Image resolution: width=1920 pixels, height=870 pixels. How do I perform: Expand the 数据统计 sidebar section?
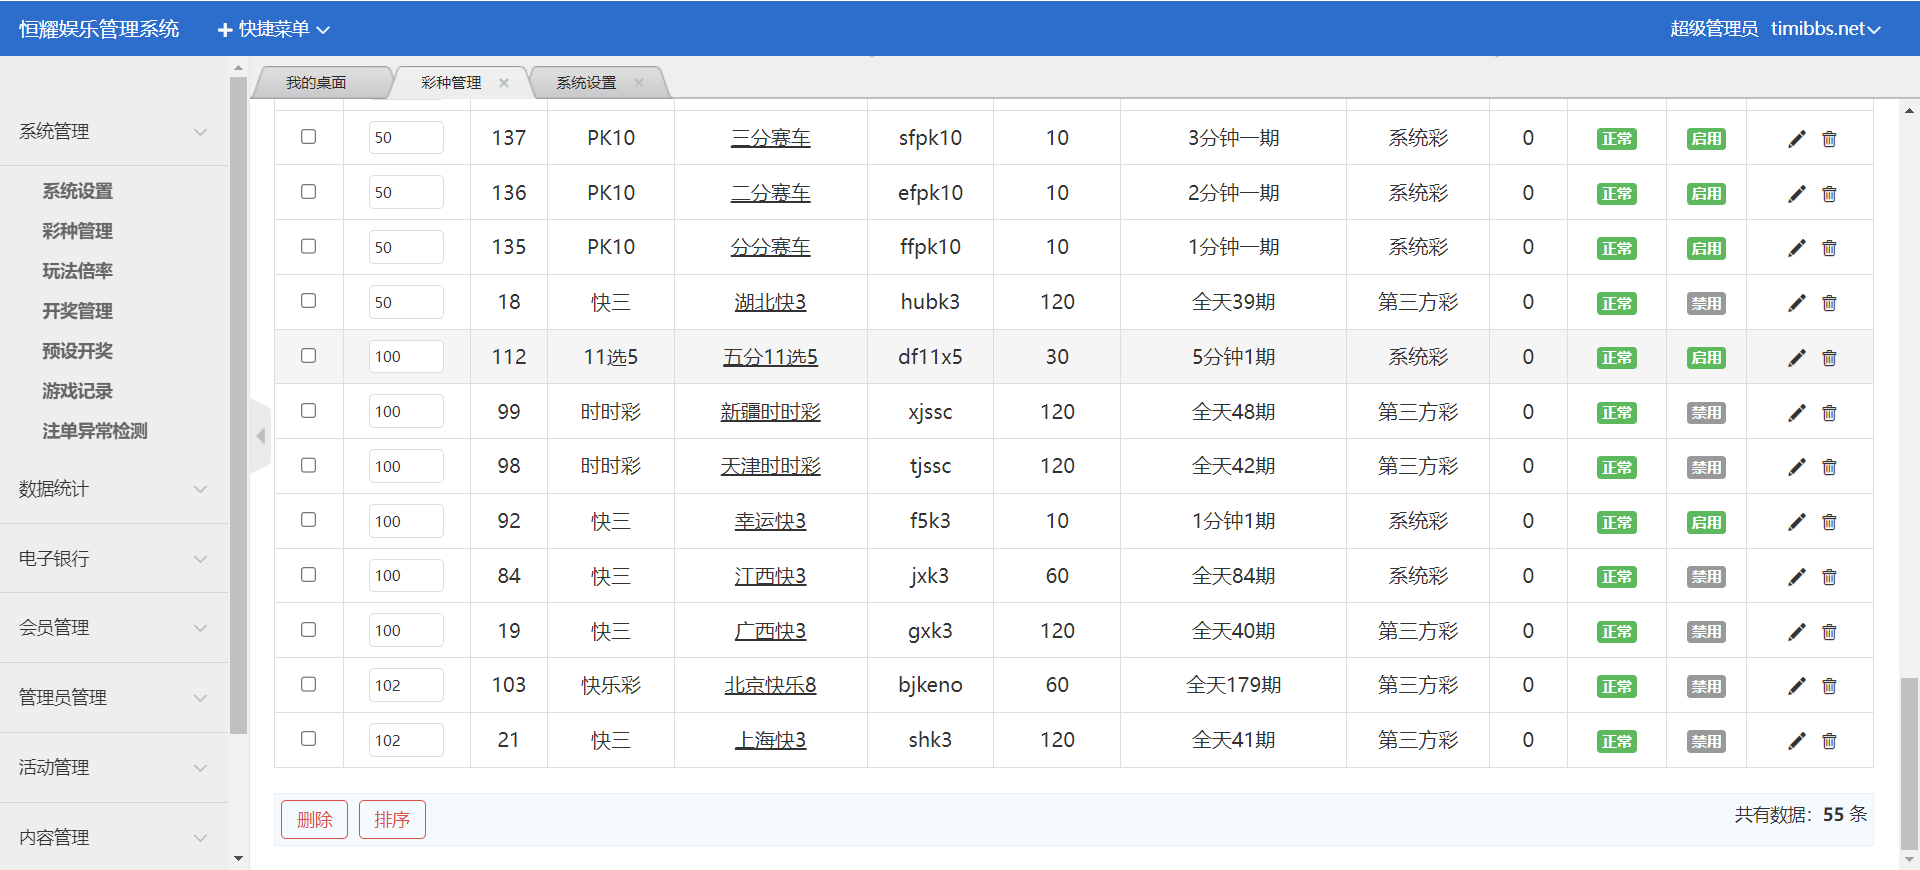pyautogui.click(x=113, y=489)
